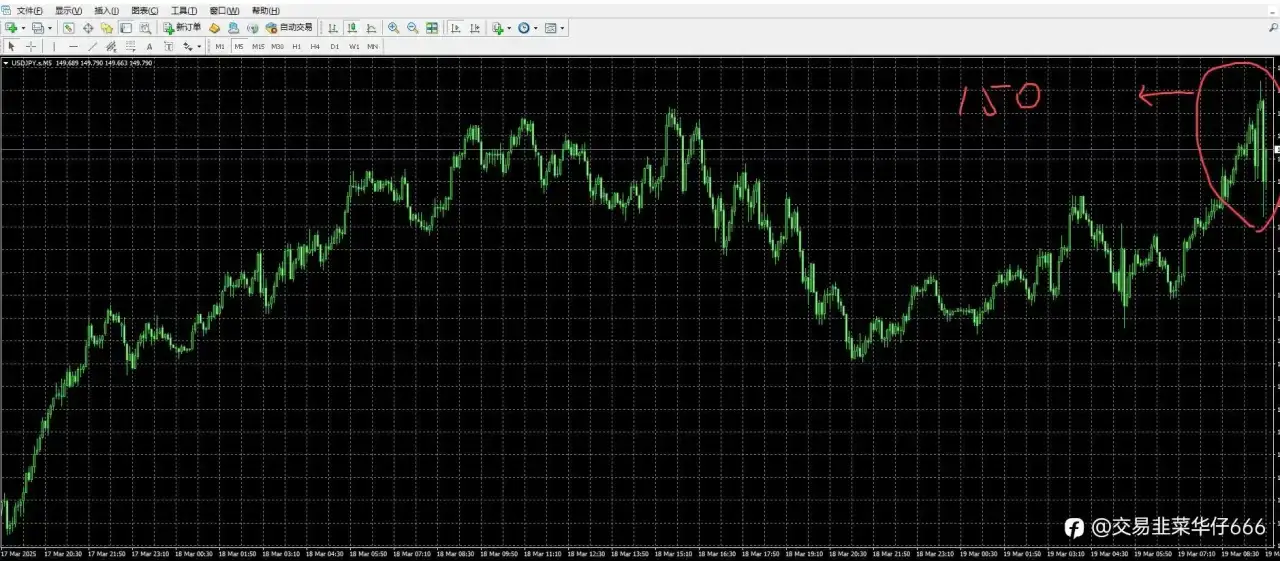Select the text label tool
The width and height of the screenshot is (1280, 561).
click(x=168, y=46)
